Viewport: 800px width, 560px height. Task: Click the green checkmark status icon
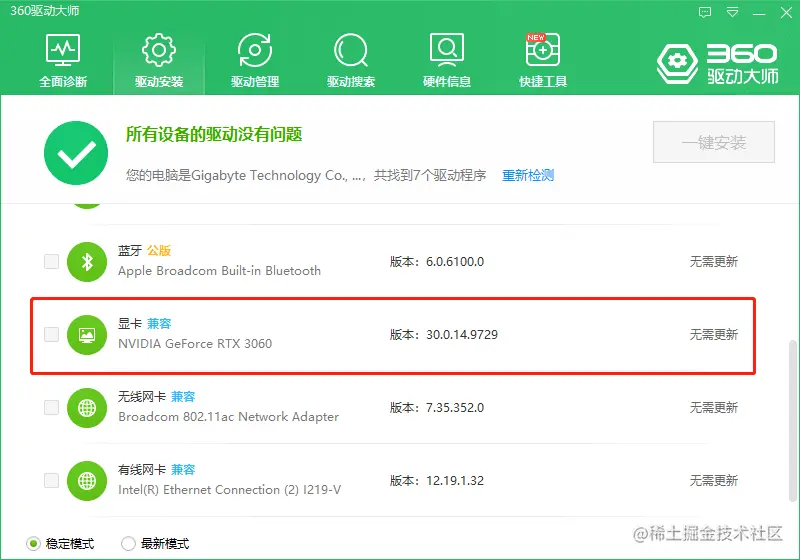point(76,153)
